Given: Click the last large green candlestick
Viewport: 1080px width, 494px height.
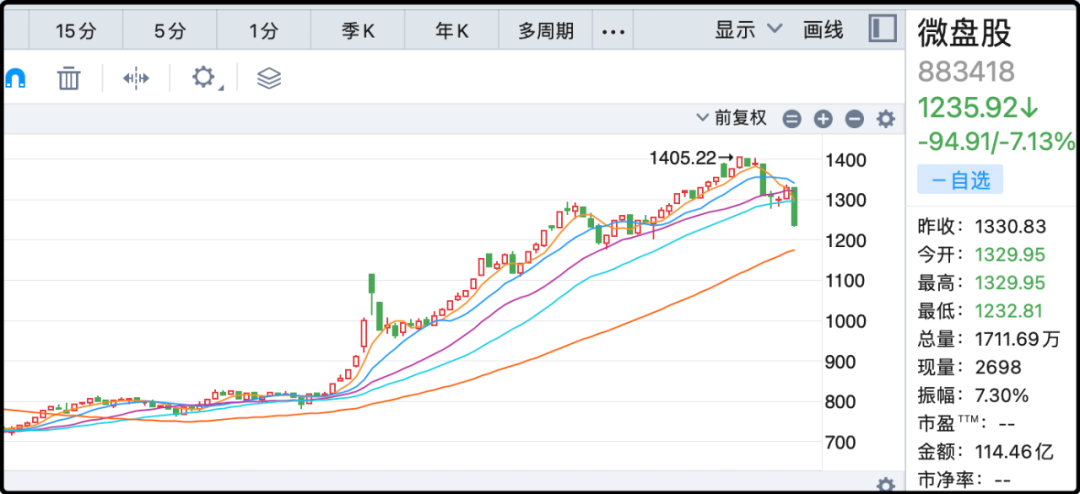Looking at the screenshot, I should [x=794, y=207].
